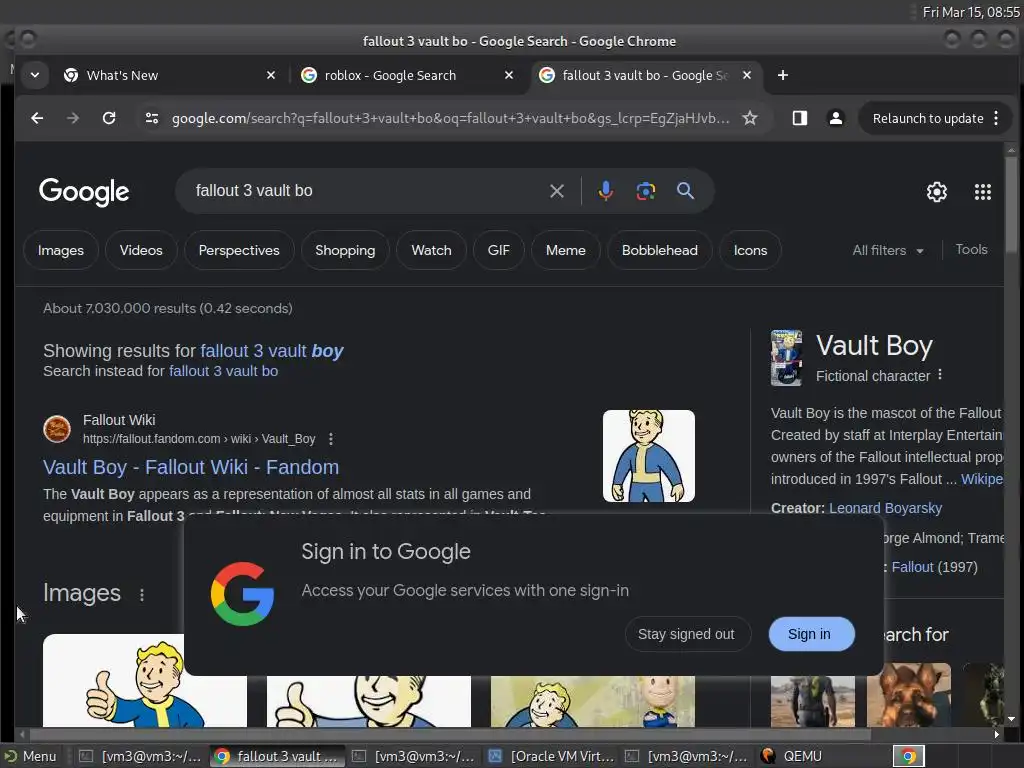The height and width of the screenshot is (768, 1024).
Task: Open the Vault Boy knowledge panel thumbnail
Action: click(786, 358)
